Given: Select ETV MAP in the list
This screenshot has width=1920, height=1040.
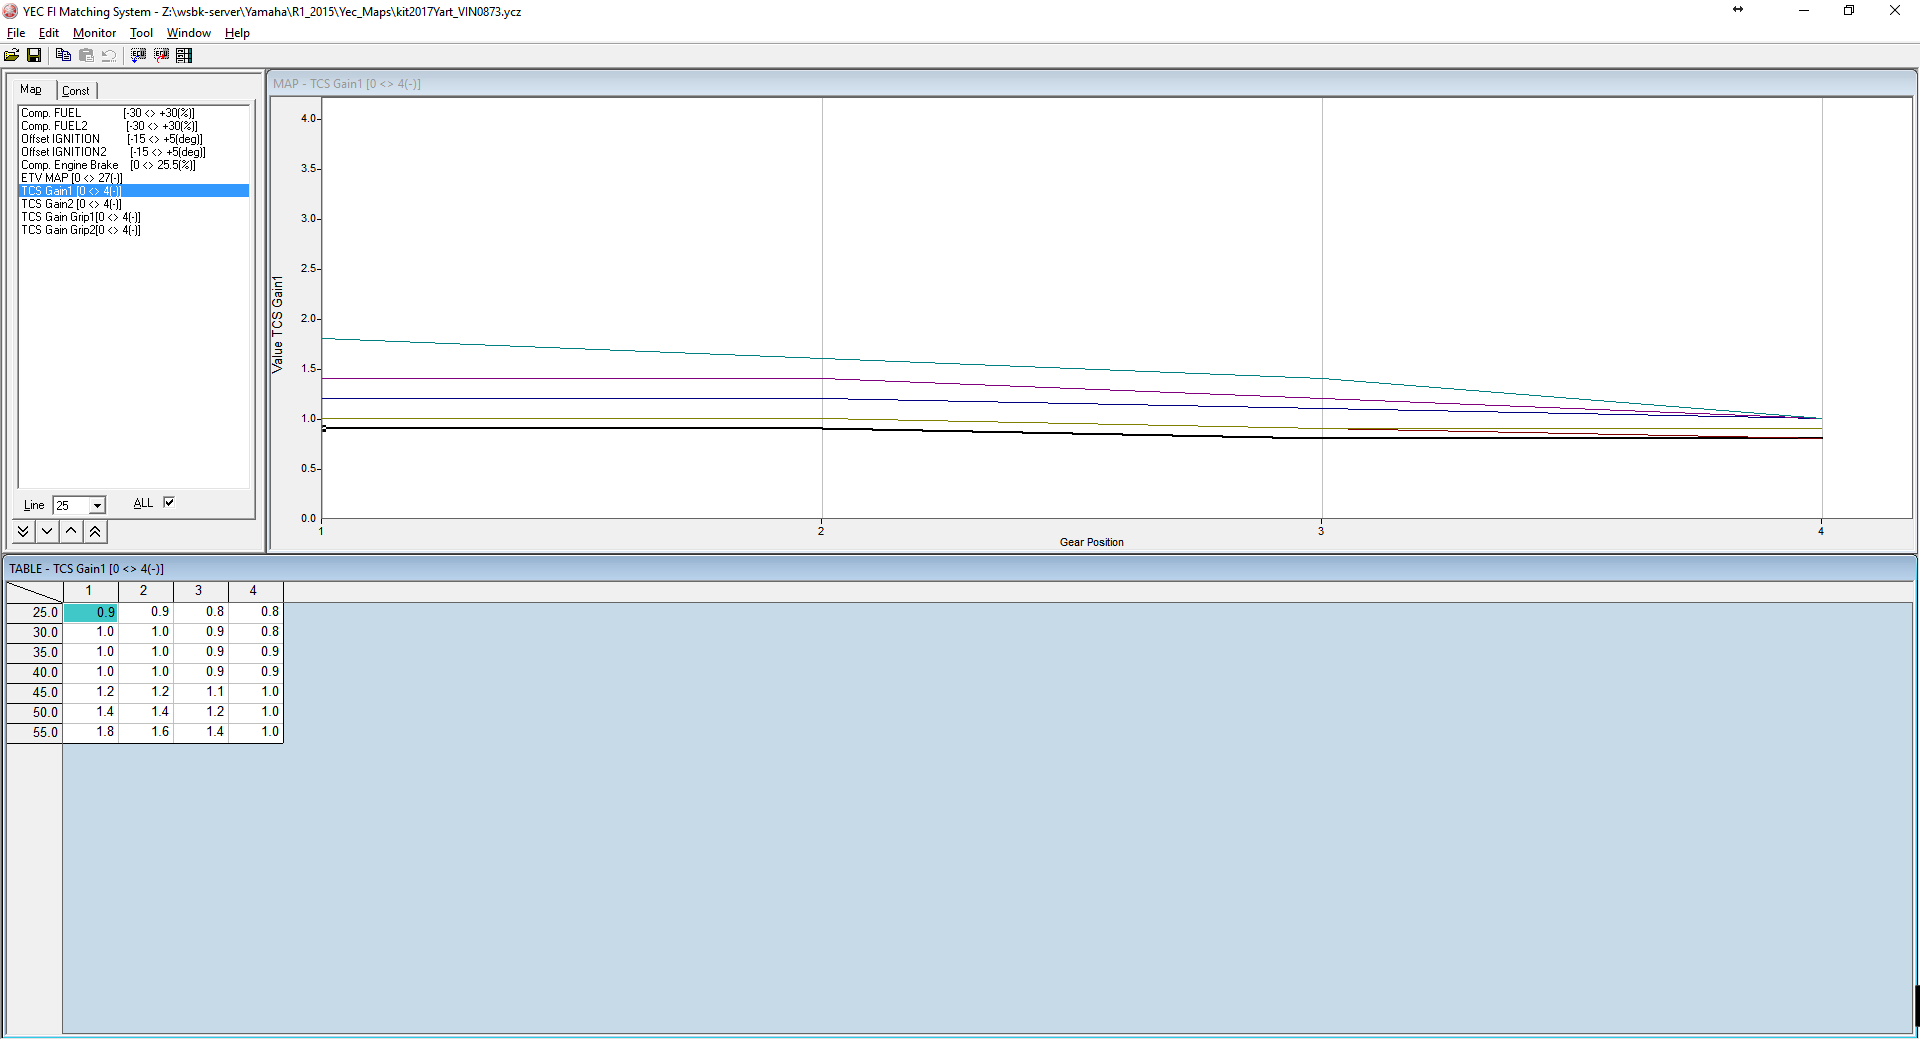Looking at the screenshot, I should click(x=71, y=178).
